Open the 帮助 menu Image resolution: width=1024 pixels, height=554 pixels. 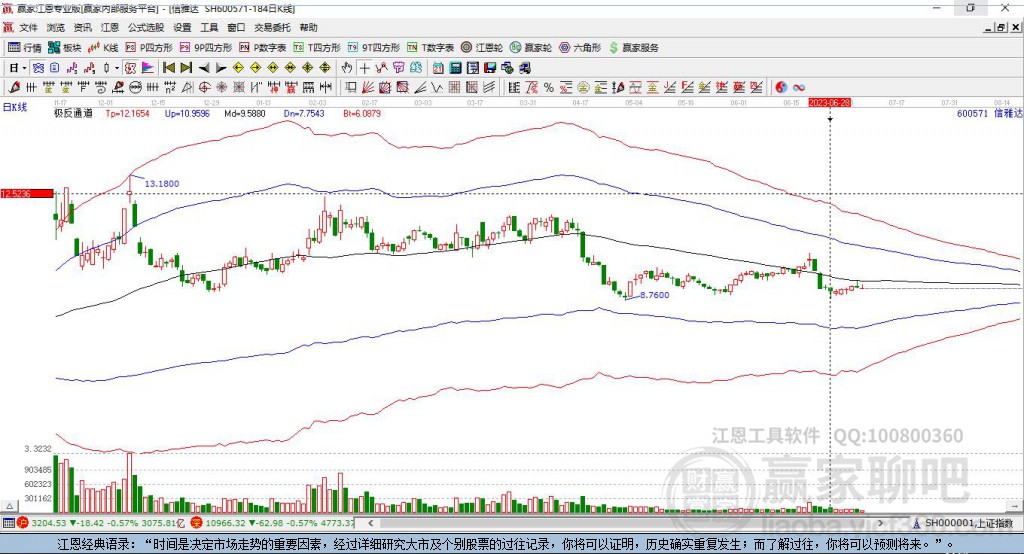pos(308,27)
